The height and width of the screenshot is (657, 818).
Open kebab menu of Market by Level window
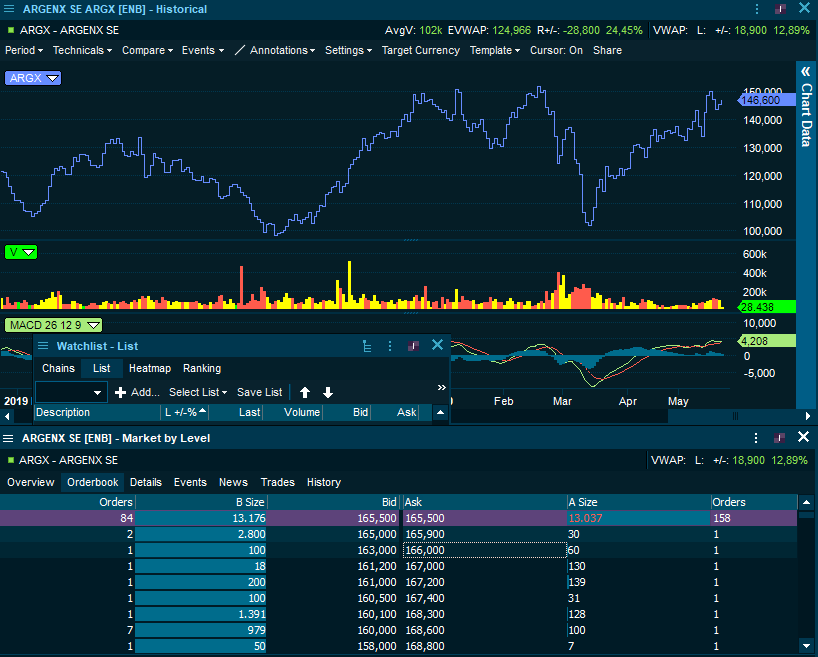pos(756,438)
